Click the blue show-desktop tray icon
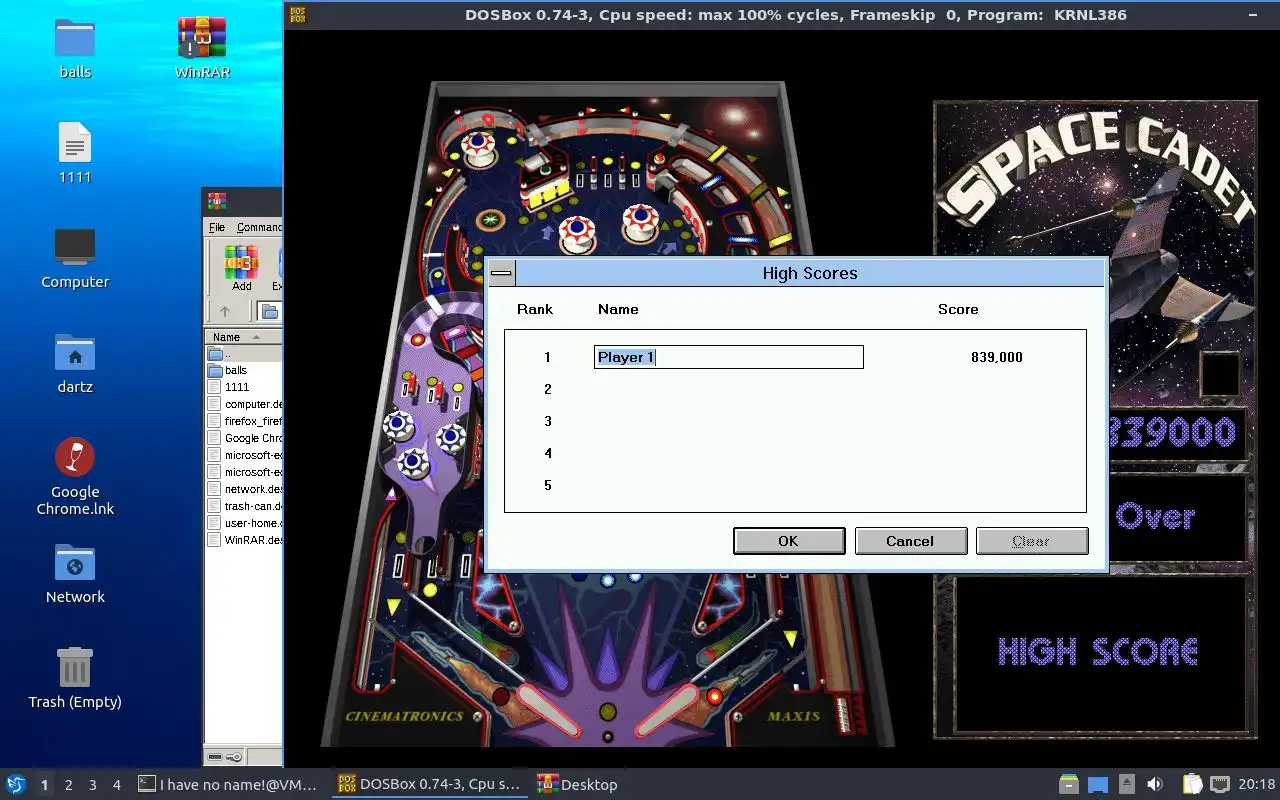This screenshot has height=800, width=1280. [1098, 784]
